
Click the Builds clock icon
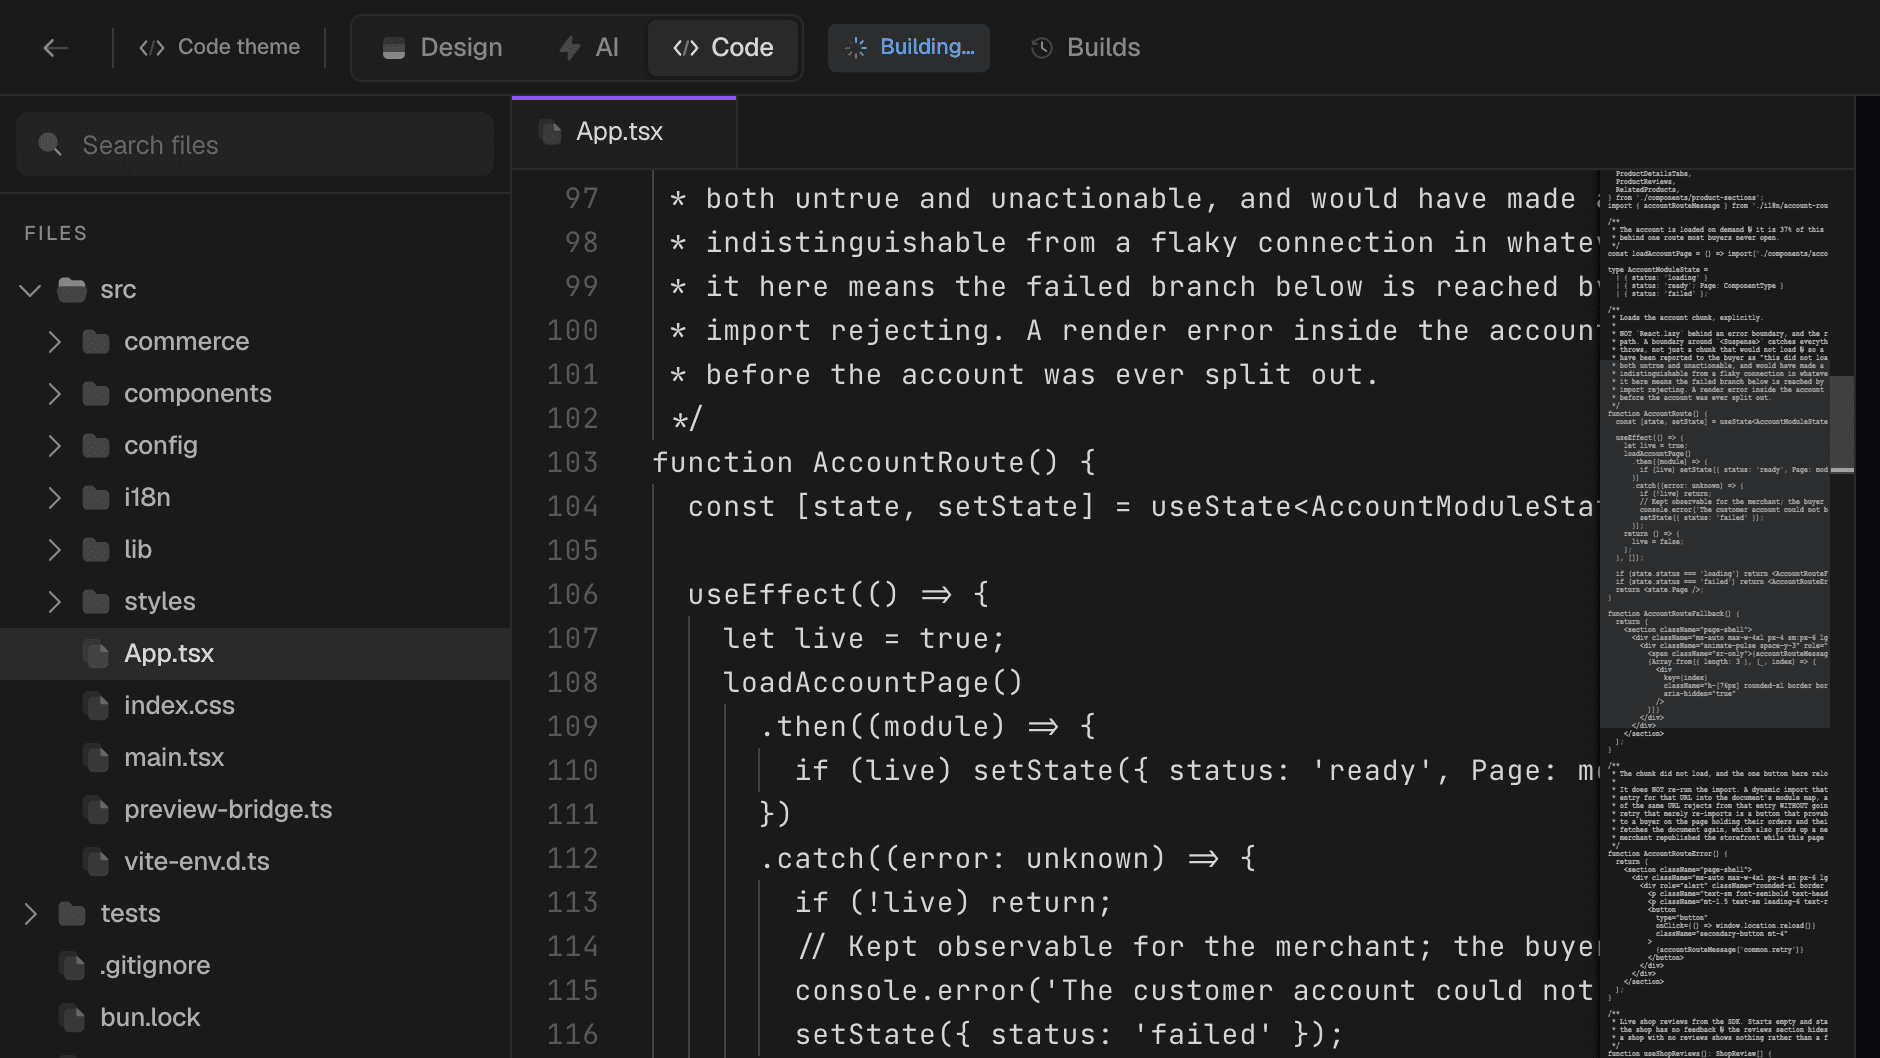point(1042,47)
